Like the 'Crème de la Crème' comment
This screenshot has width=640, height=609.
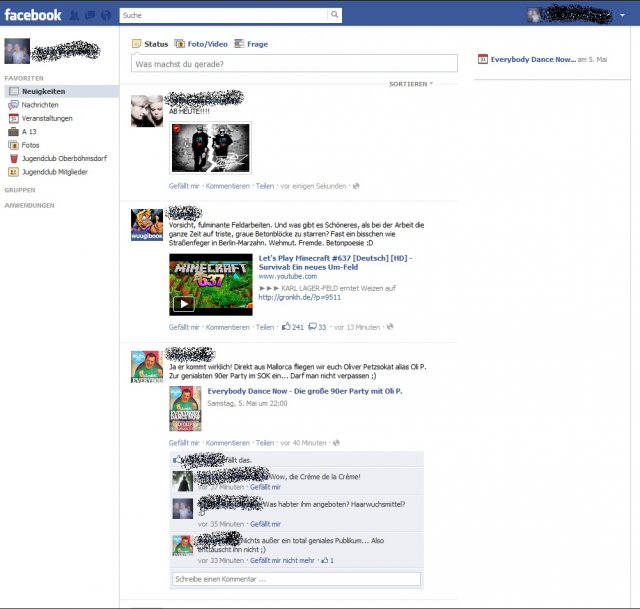(x=265, y=487)
